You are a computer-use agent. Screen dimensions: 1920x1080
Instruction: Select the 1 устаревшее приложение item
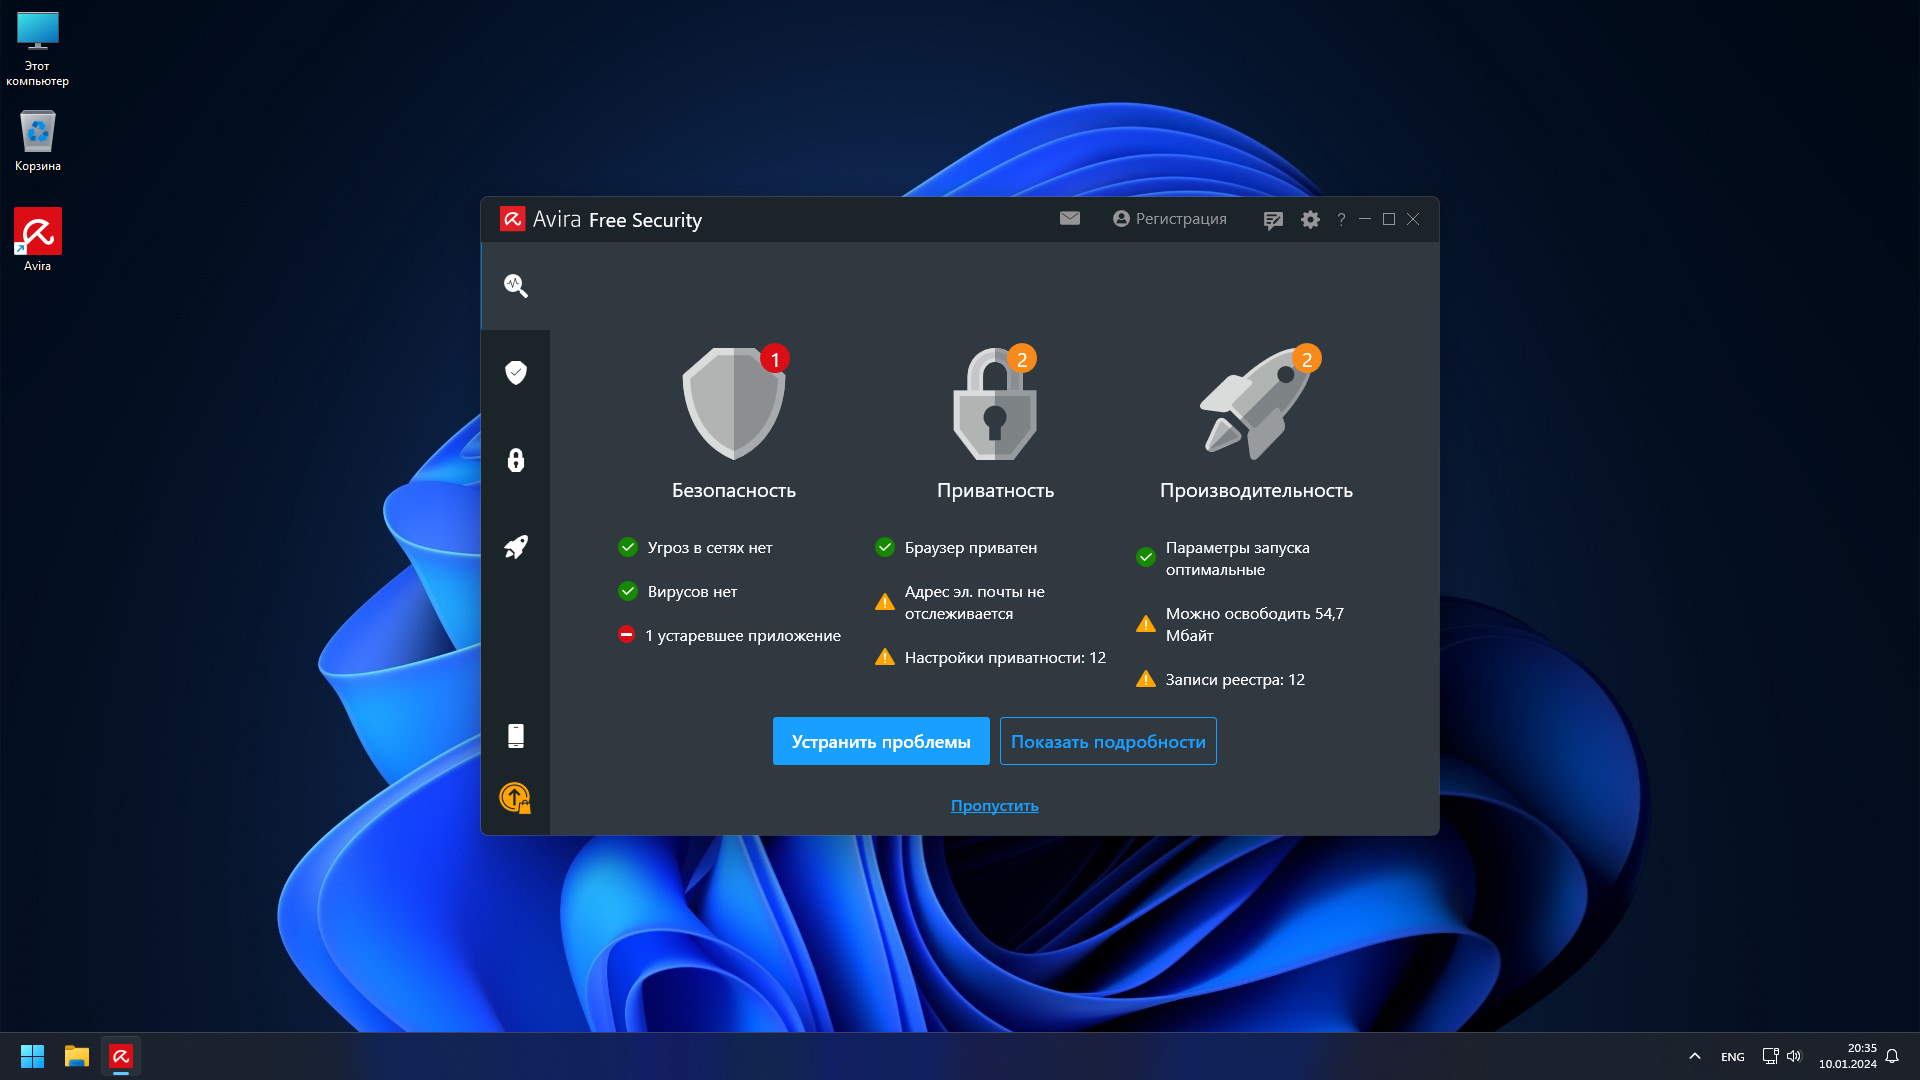[x=742, y=636]
